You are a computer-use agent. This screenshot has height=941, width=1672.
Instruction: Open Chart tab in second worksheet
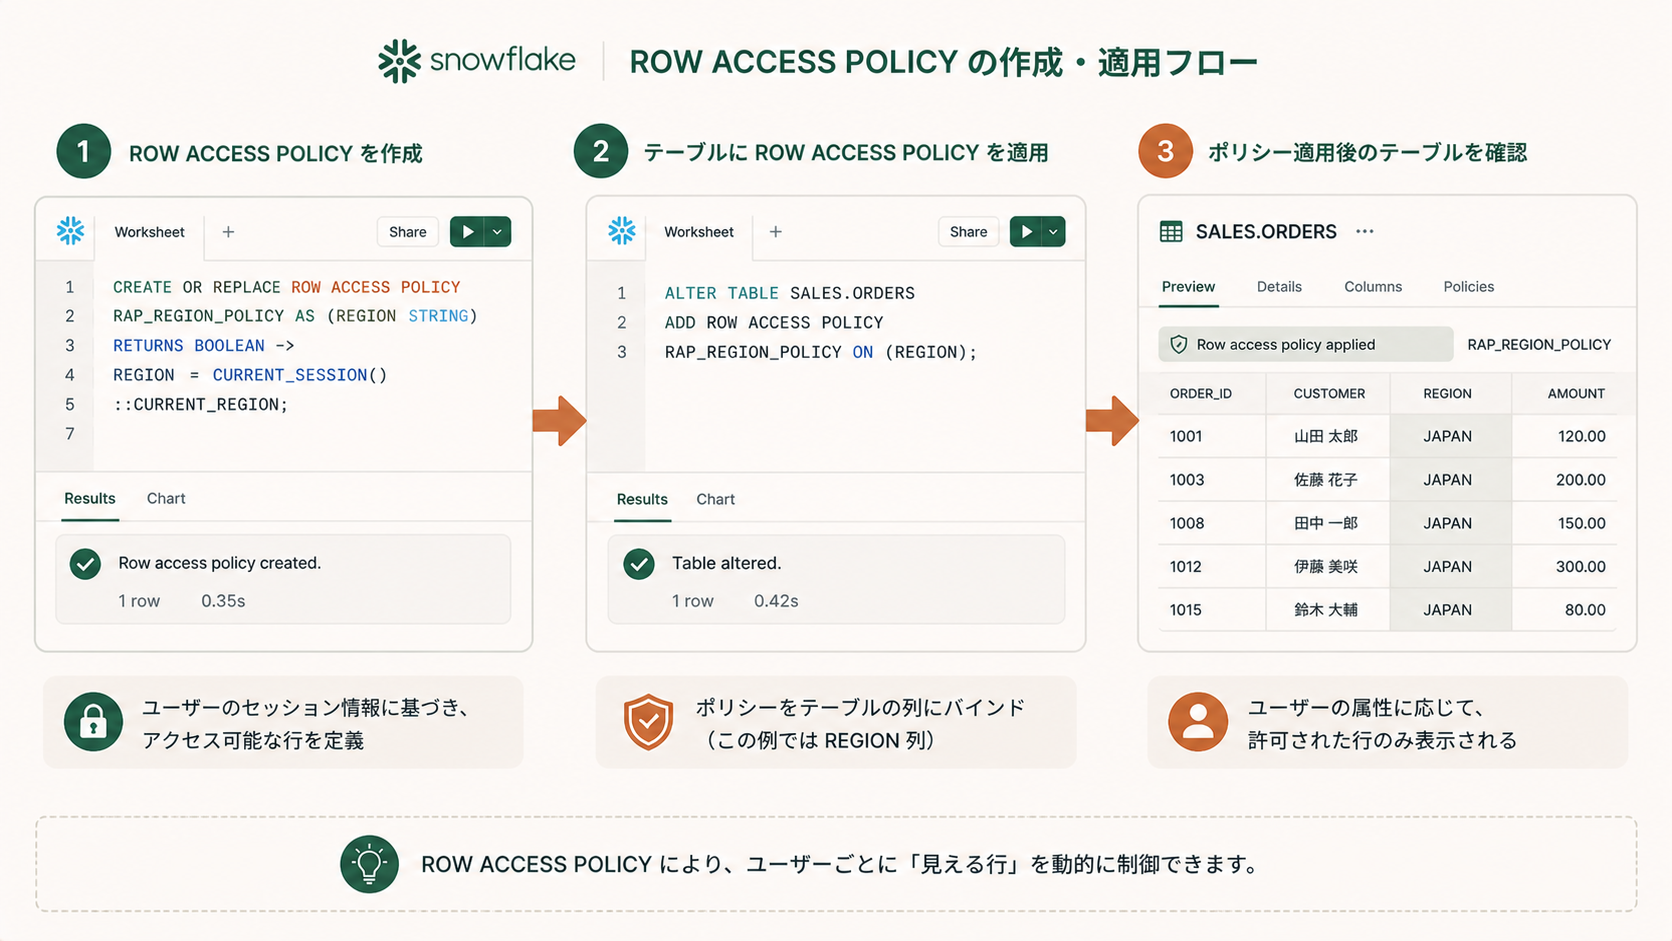pos(715,499)
